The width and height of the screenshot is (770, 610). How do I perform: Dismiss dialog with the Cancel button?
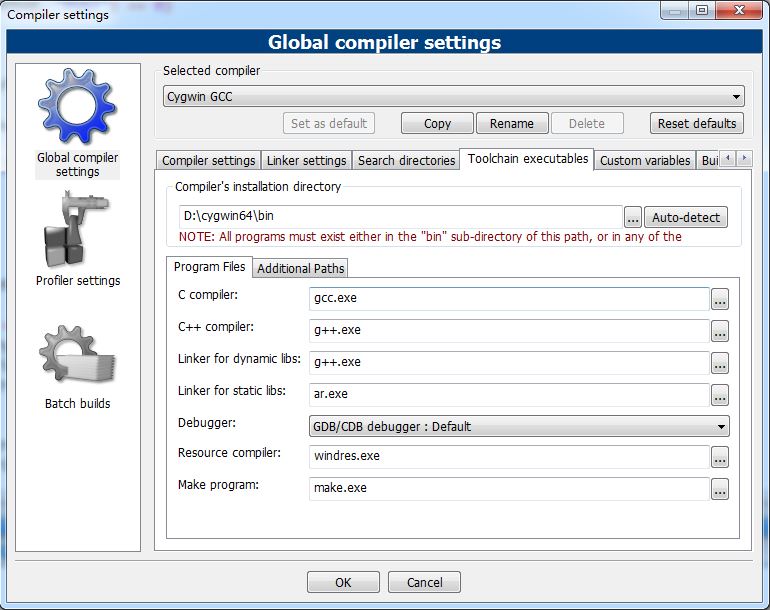coord(424,582)
